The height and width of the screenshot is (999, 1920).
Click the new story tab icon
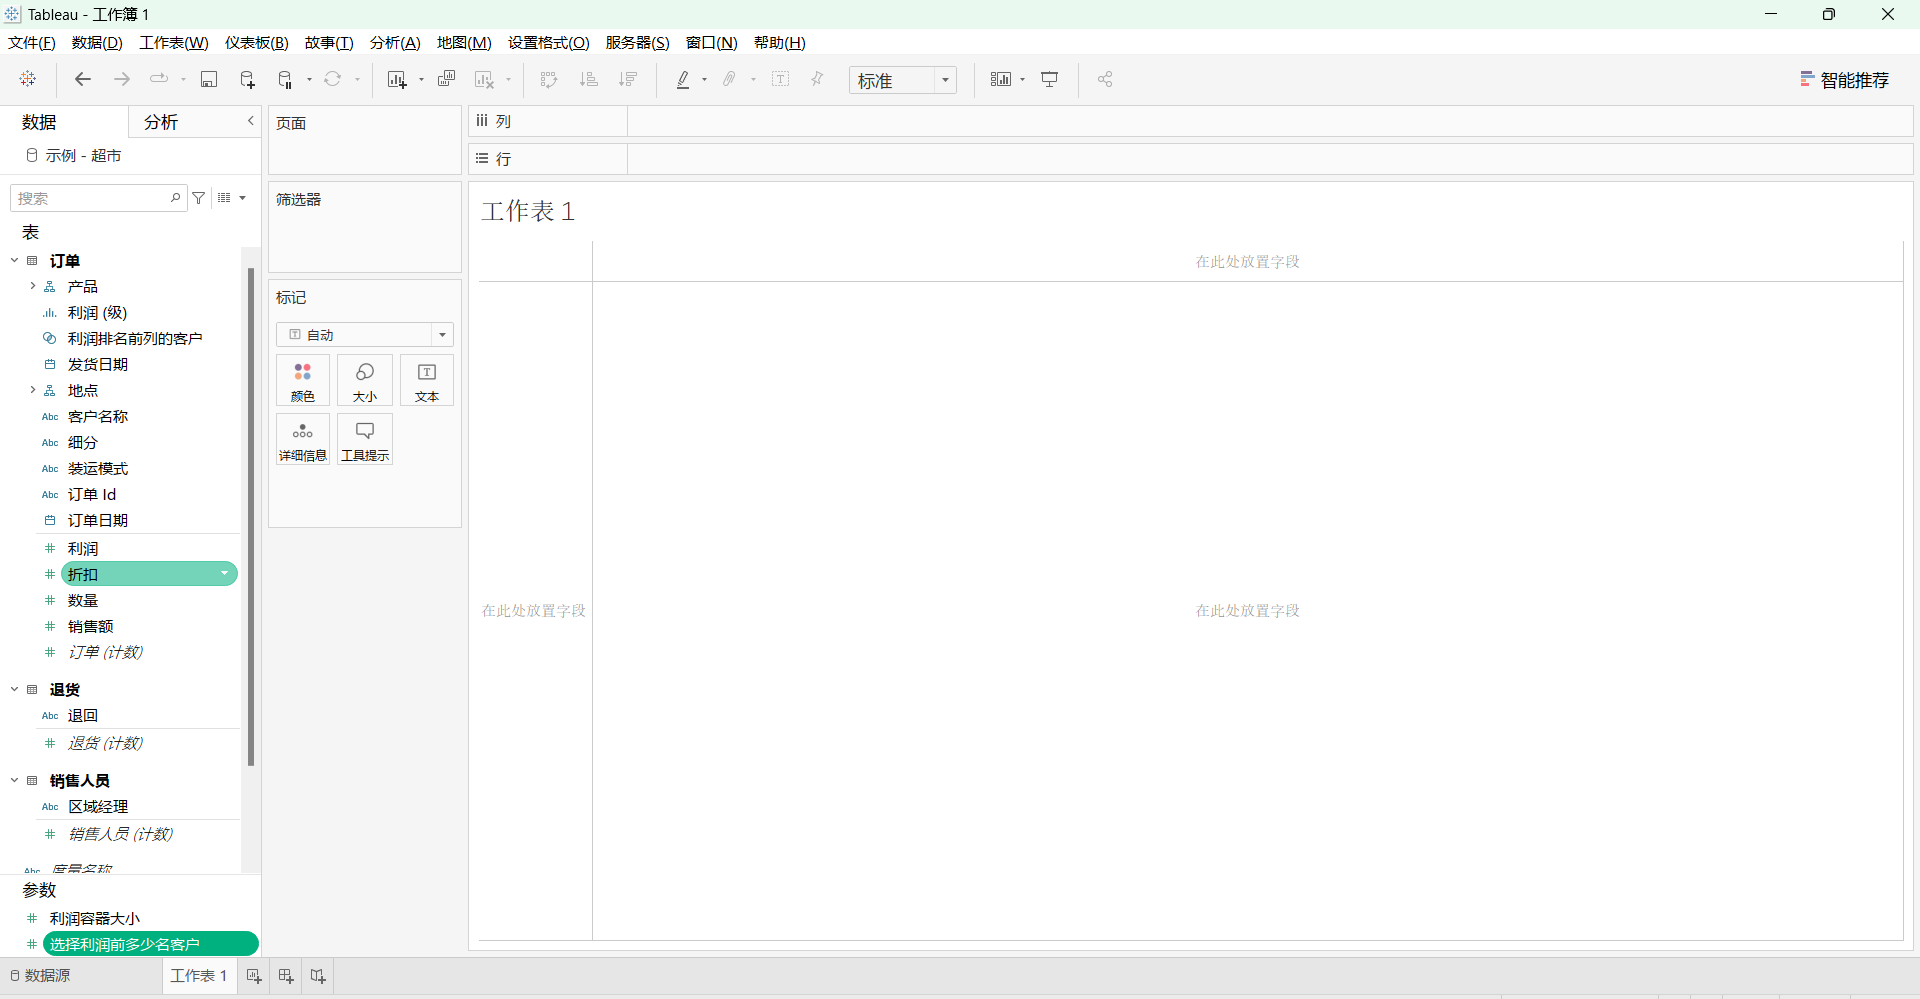(318, 976)
